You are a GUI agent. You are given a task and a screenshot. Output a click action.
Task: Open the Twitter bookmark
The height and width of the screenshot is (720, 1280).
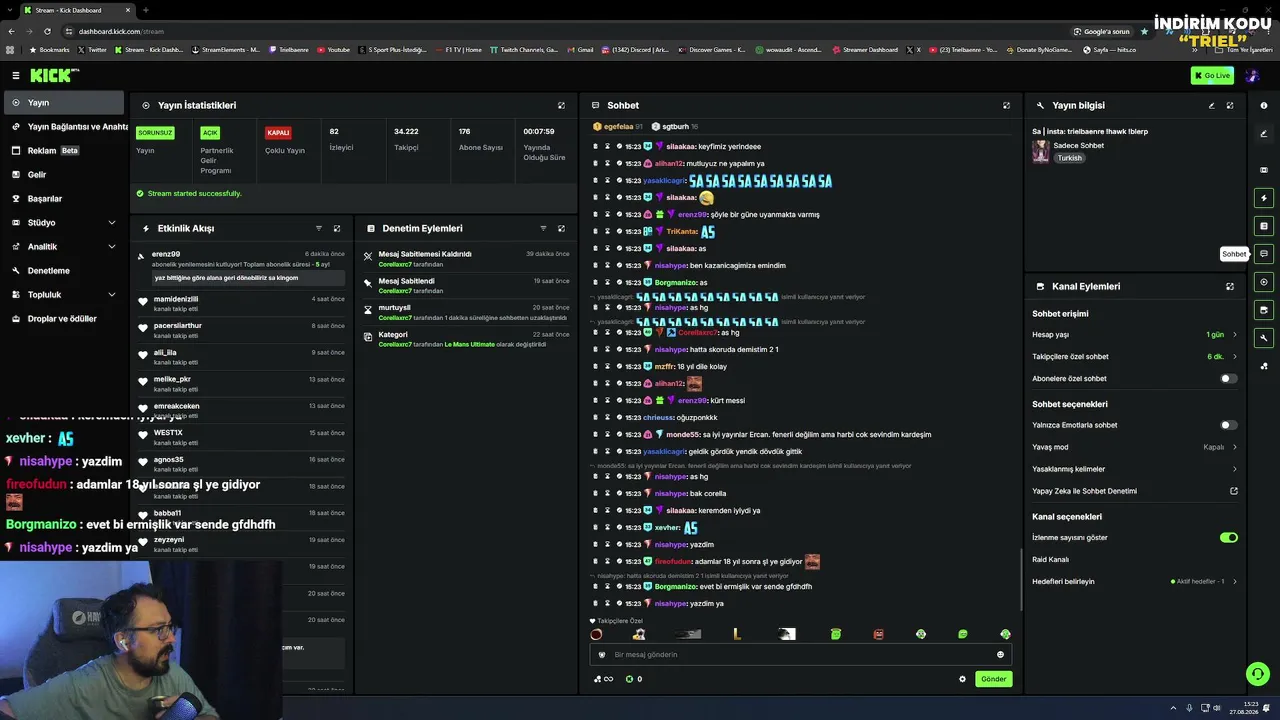92,50
